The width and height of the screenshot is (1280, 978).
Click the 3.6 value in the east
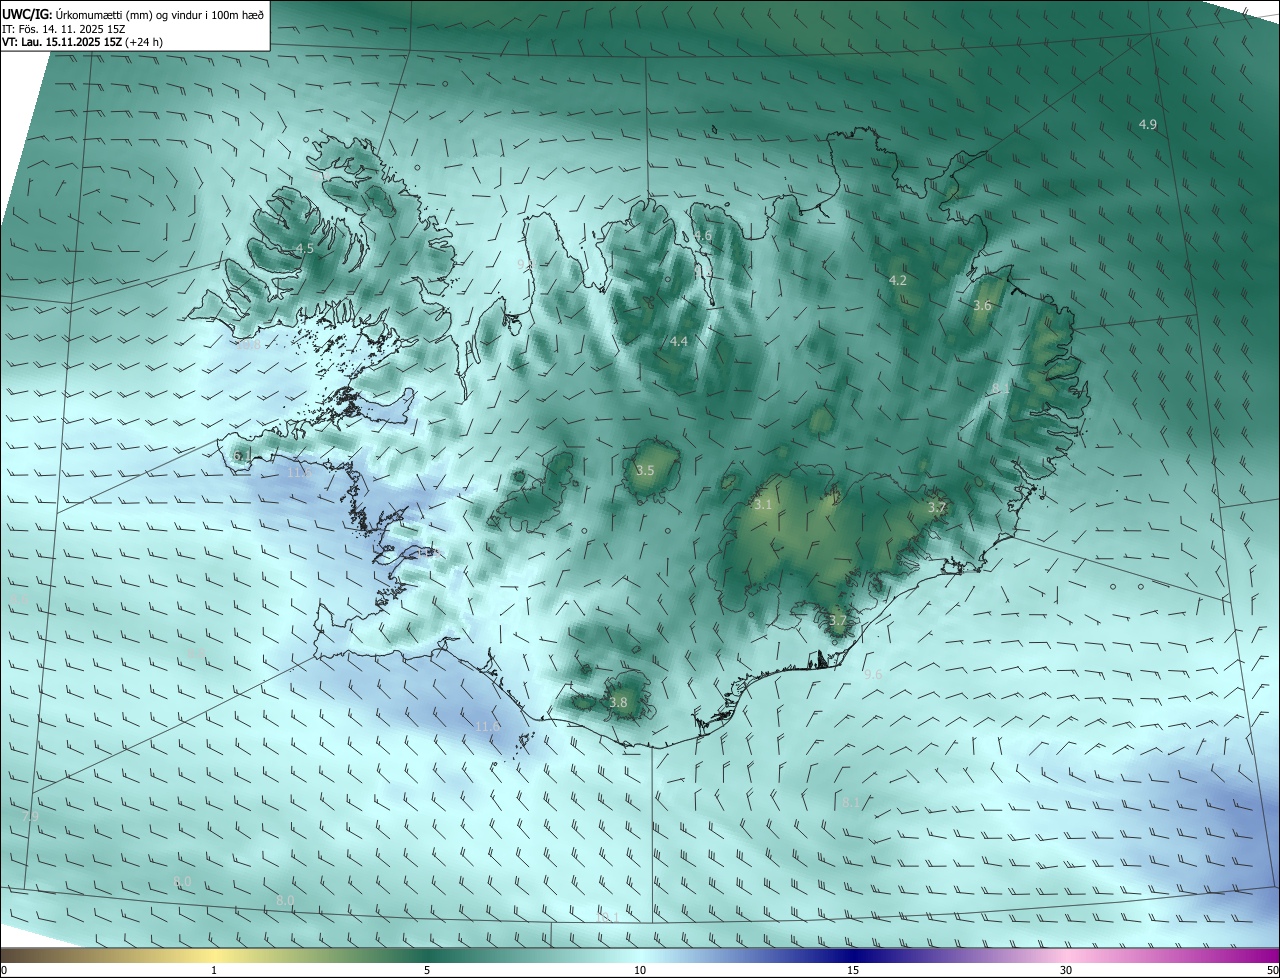[x=982, y=306]
